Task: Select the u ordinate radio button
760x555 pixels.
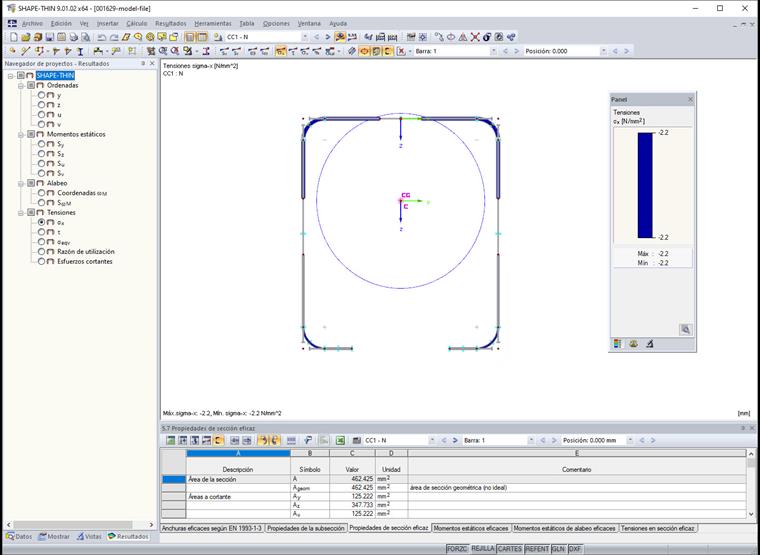Action: coord(42,114)
